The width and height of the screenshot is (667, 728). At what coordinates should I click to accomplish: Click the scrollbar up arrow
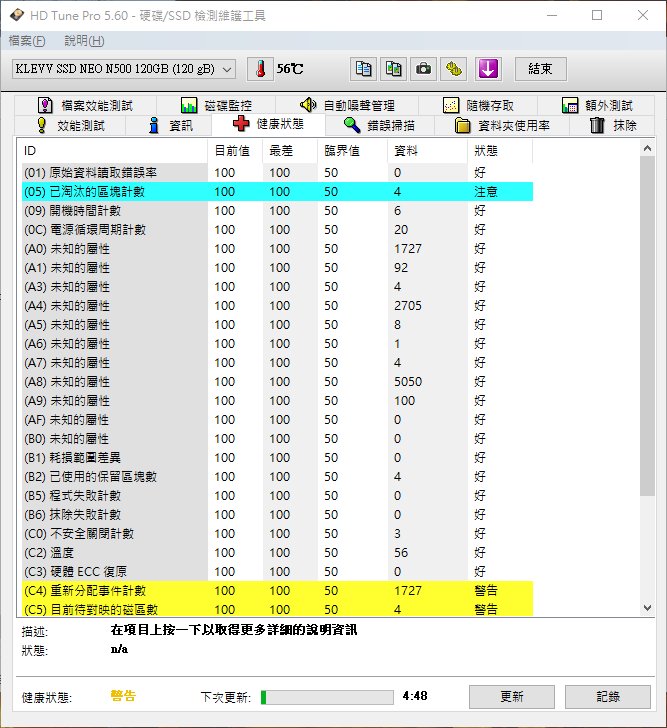tap(648, 149)
